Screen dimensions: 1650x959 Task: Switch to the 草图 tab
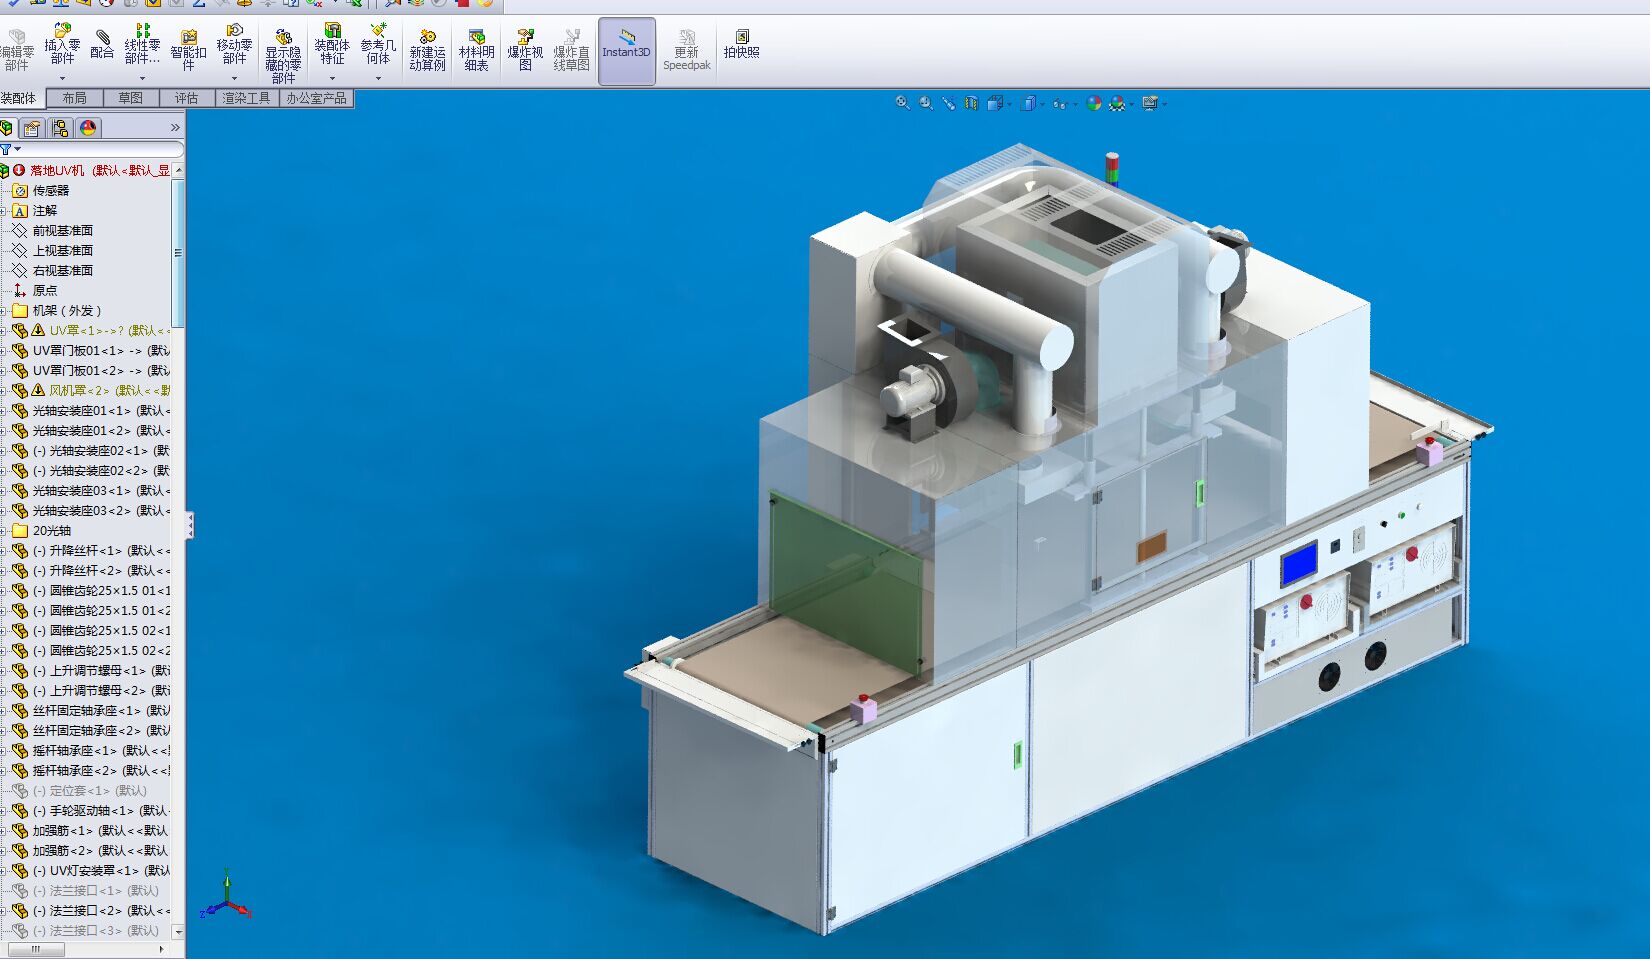(x=131, y=98)
